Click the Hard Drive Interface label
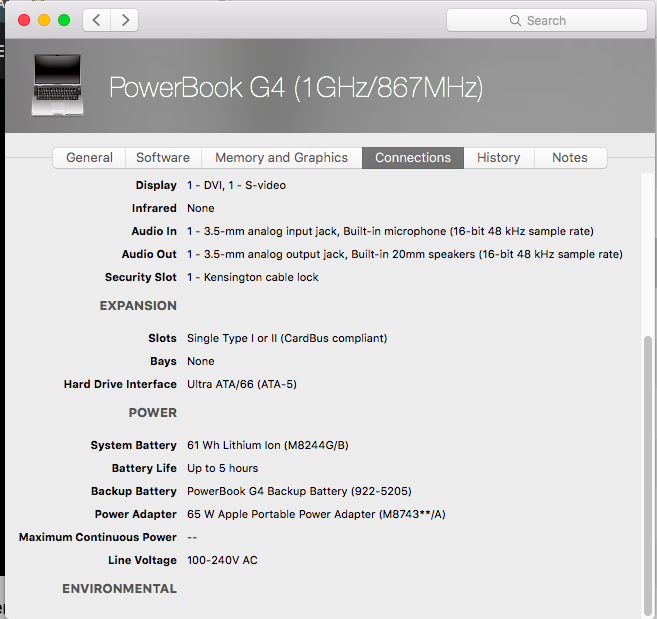657x619 pixels. [120, 384]
